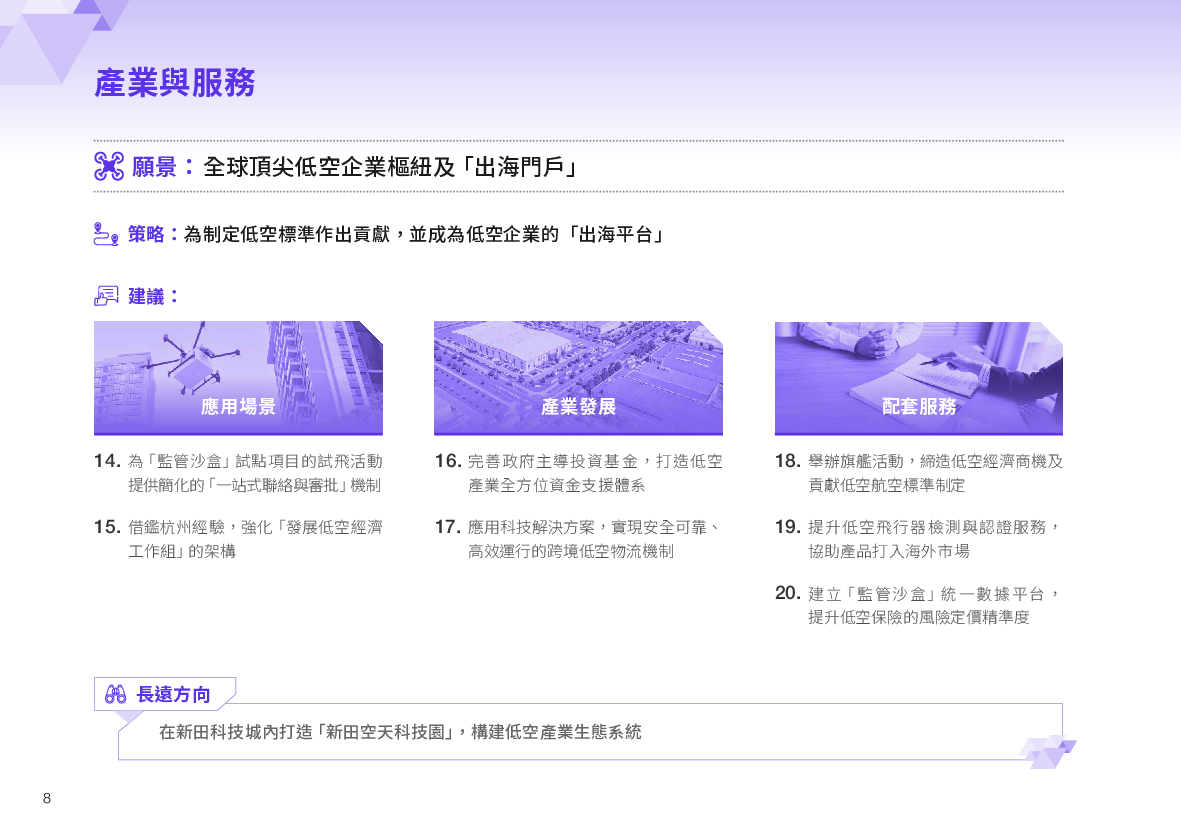1181x831 pixels.
Task: Click the chat icon beside 建議
Action: pos(106,296)
